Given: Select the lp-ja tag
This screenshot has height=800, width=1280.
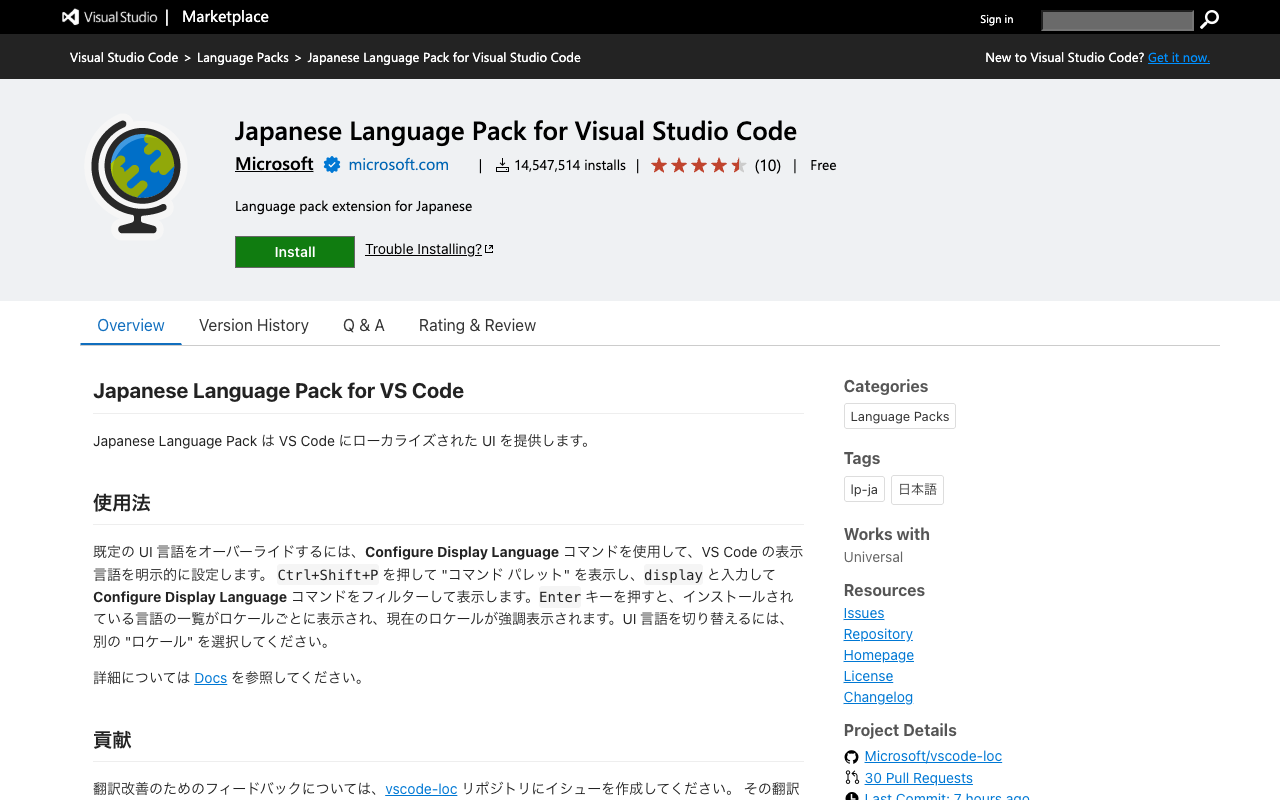Looking at the screenshot, I should 864,489.
